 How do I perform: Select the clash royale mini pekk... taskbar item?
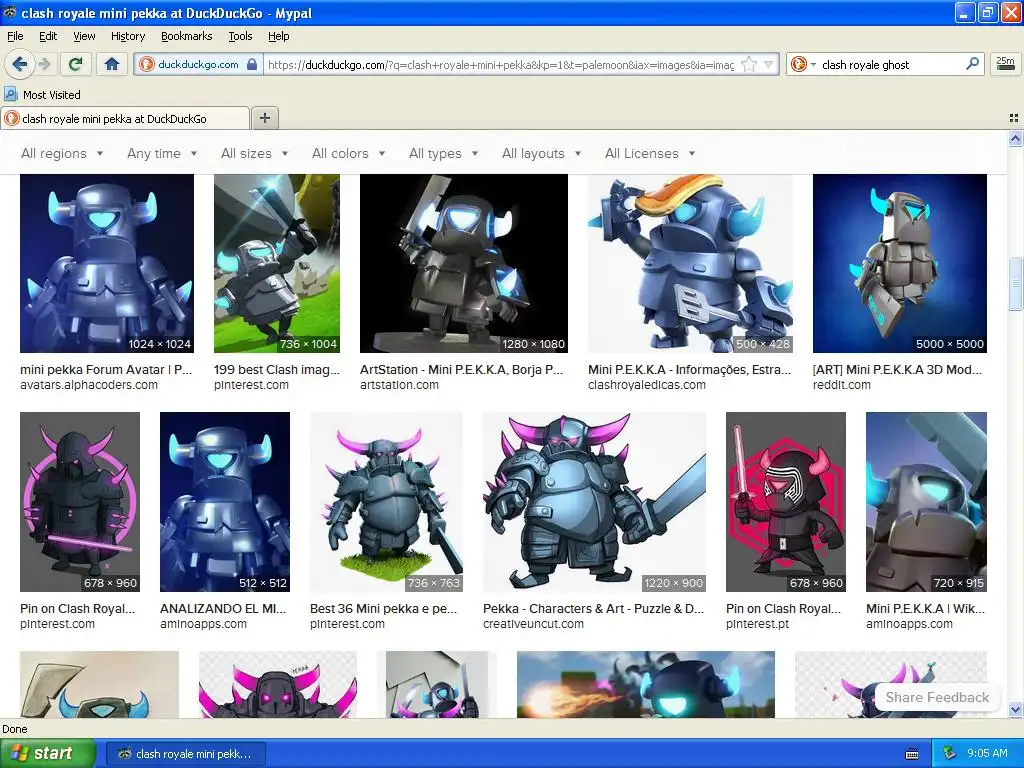(185, 754)
